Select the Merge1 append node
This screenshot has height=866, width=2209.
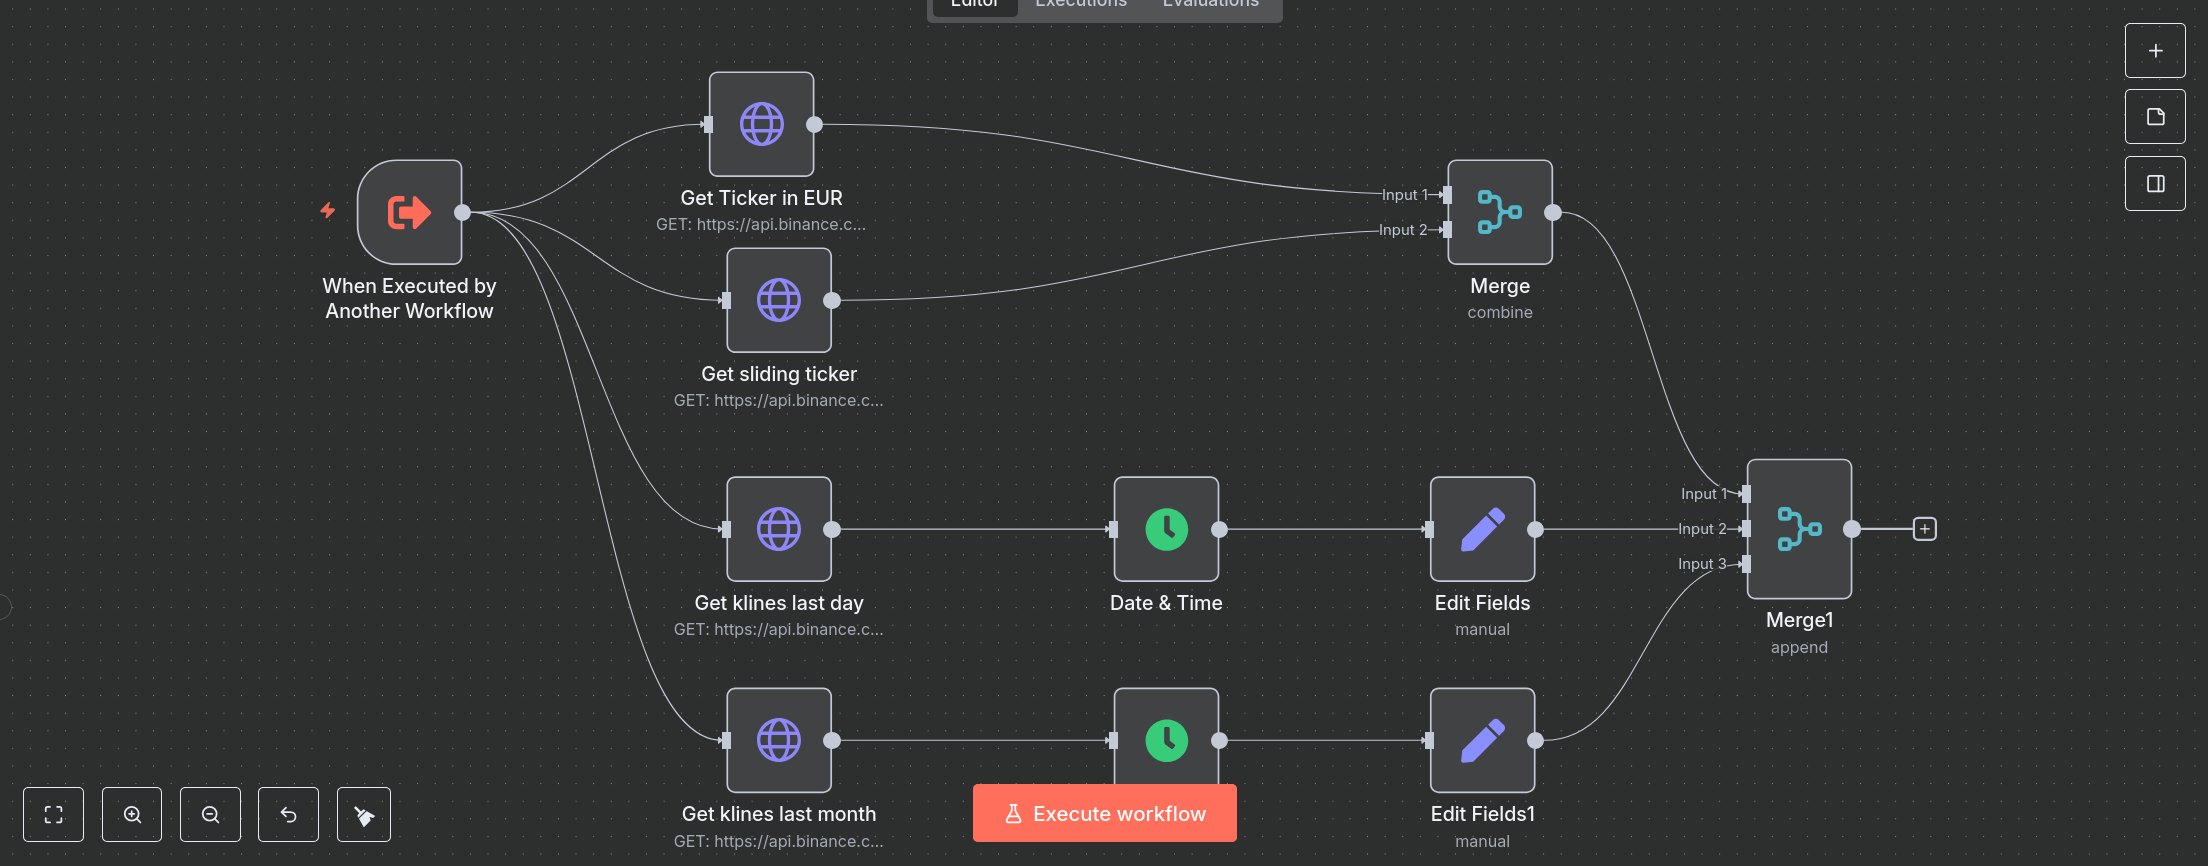point(1798,529)
